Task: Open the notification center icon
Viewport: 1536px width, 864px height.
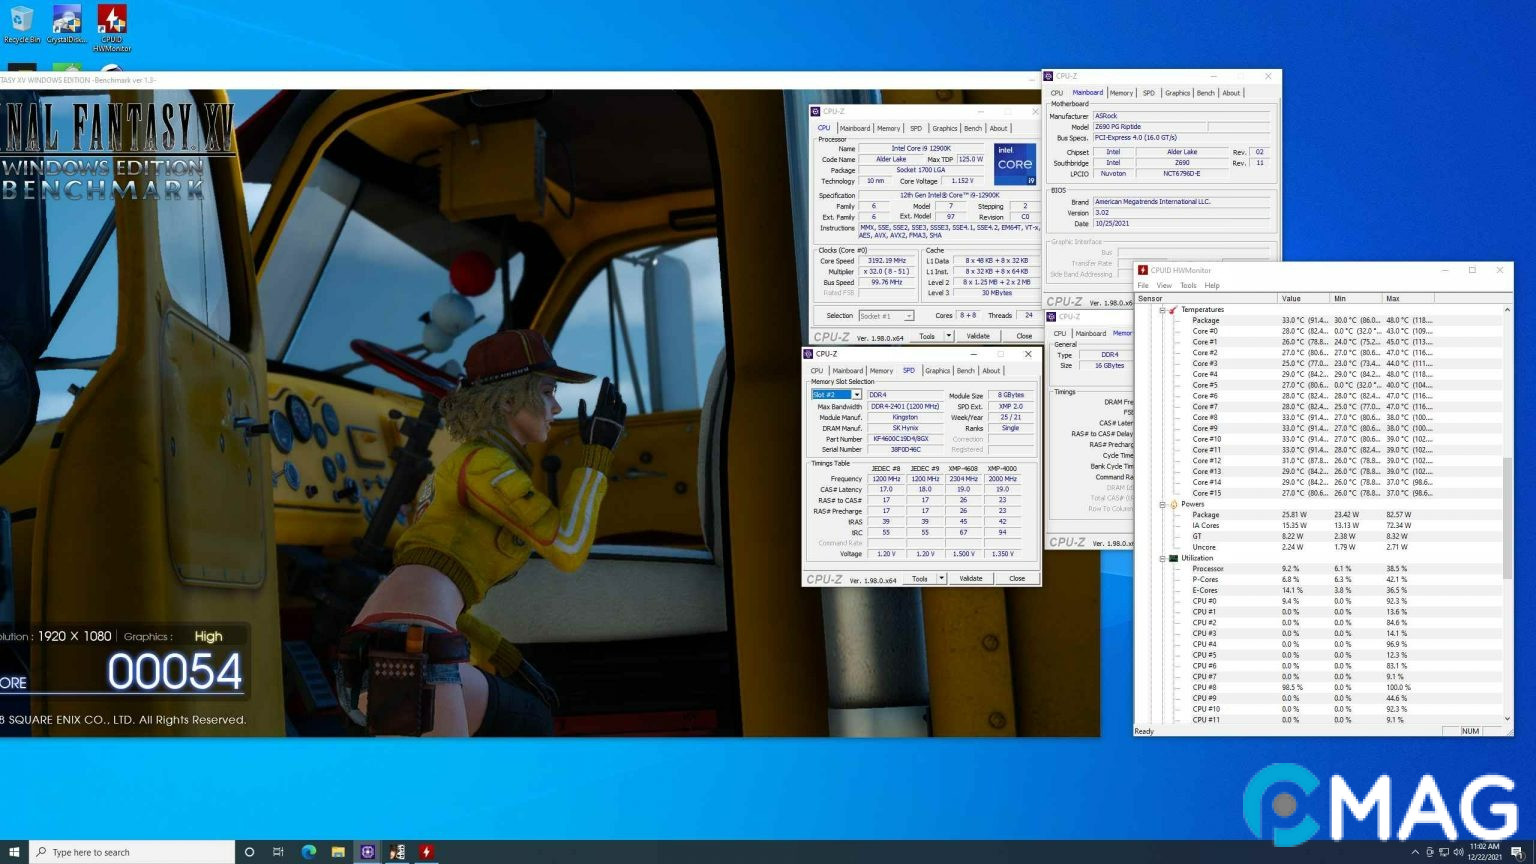Action: click(x=1516, y=852)
